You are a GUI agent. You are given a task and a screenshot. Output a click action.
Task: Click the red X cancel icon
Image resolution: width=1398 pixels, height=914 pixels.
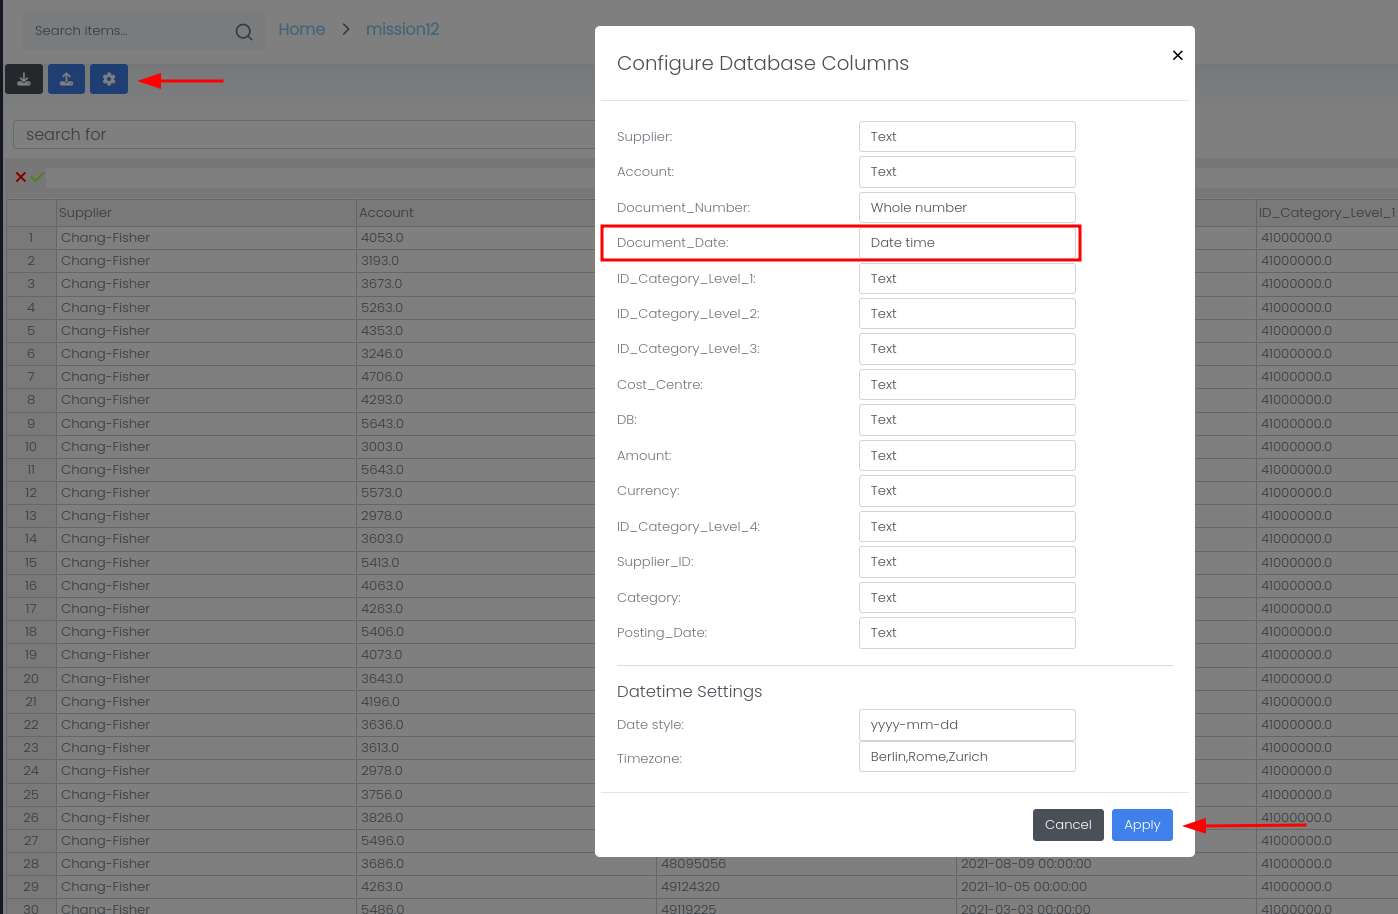pos(21,177)
